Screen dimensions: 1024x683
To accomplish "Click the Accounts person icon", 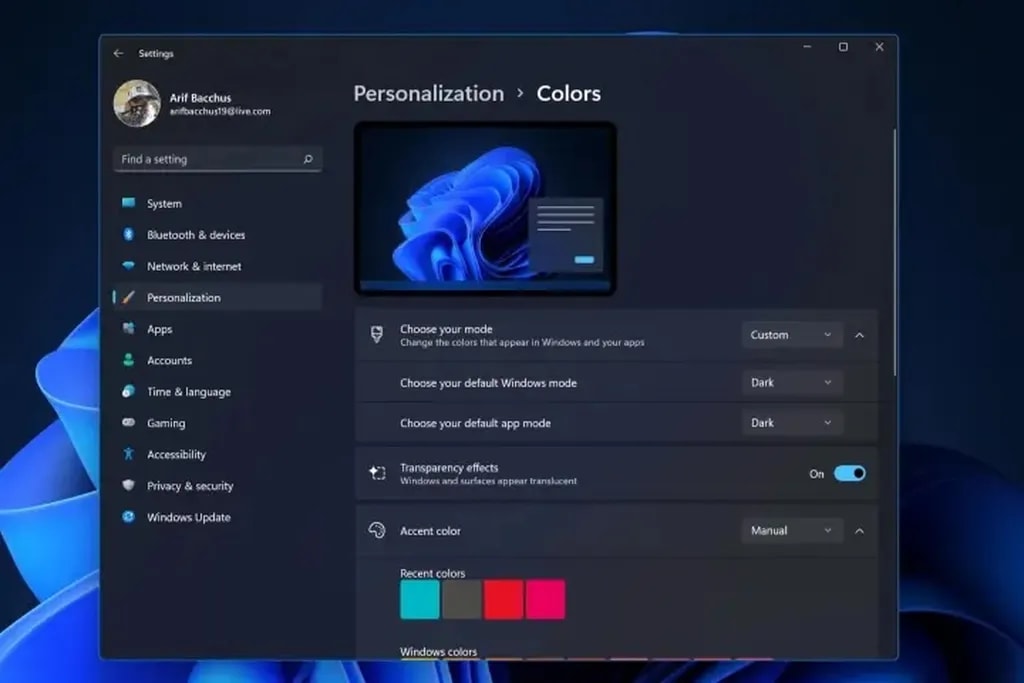I will (128, 360).
